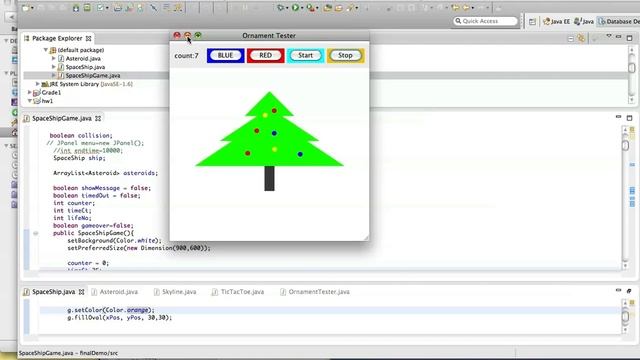Click the Search flashlight toolbar icon

350,7
